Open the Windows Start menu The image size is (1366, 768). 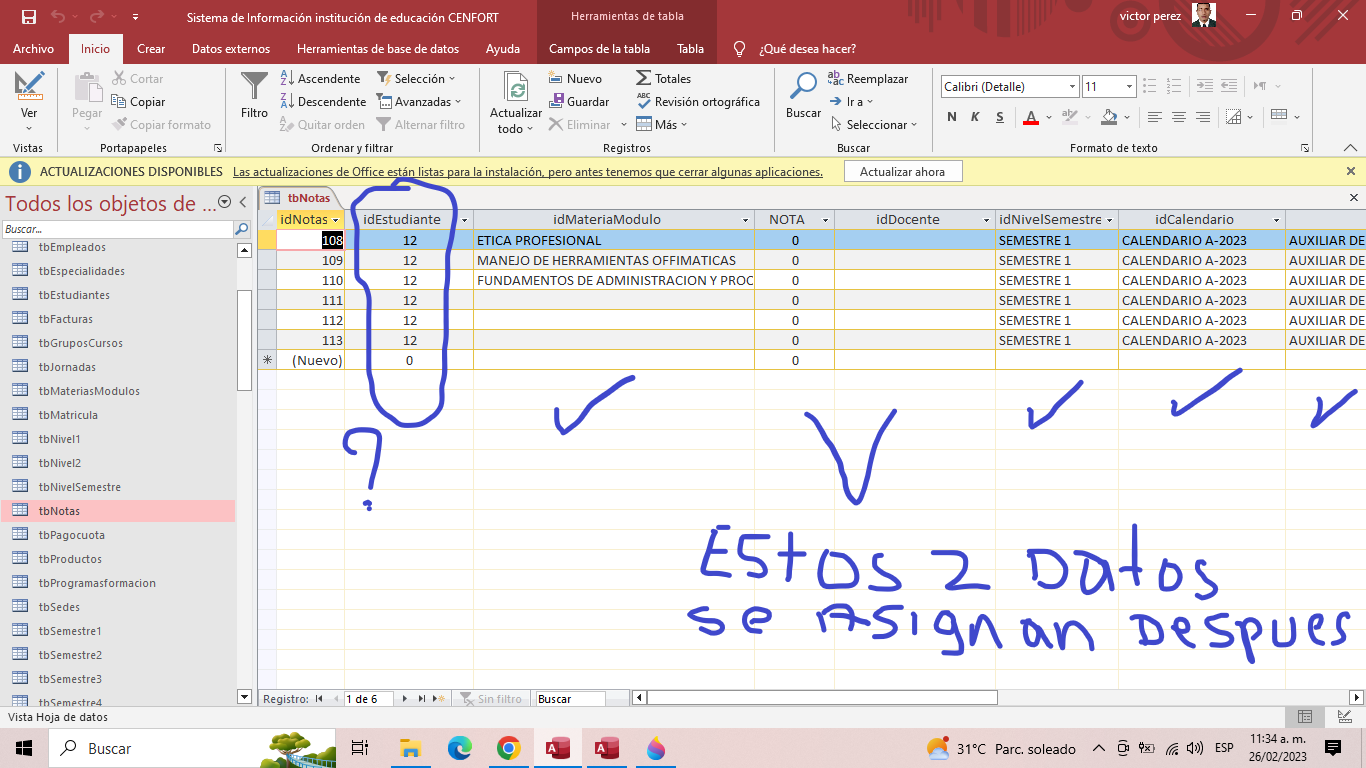(x=23, y=748)
